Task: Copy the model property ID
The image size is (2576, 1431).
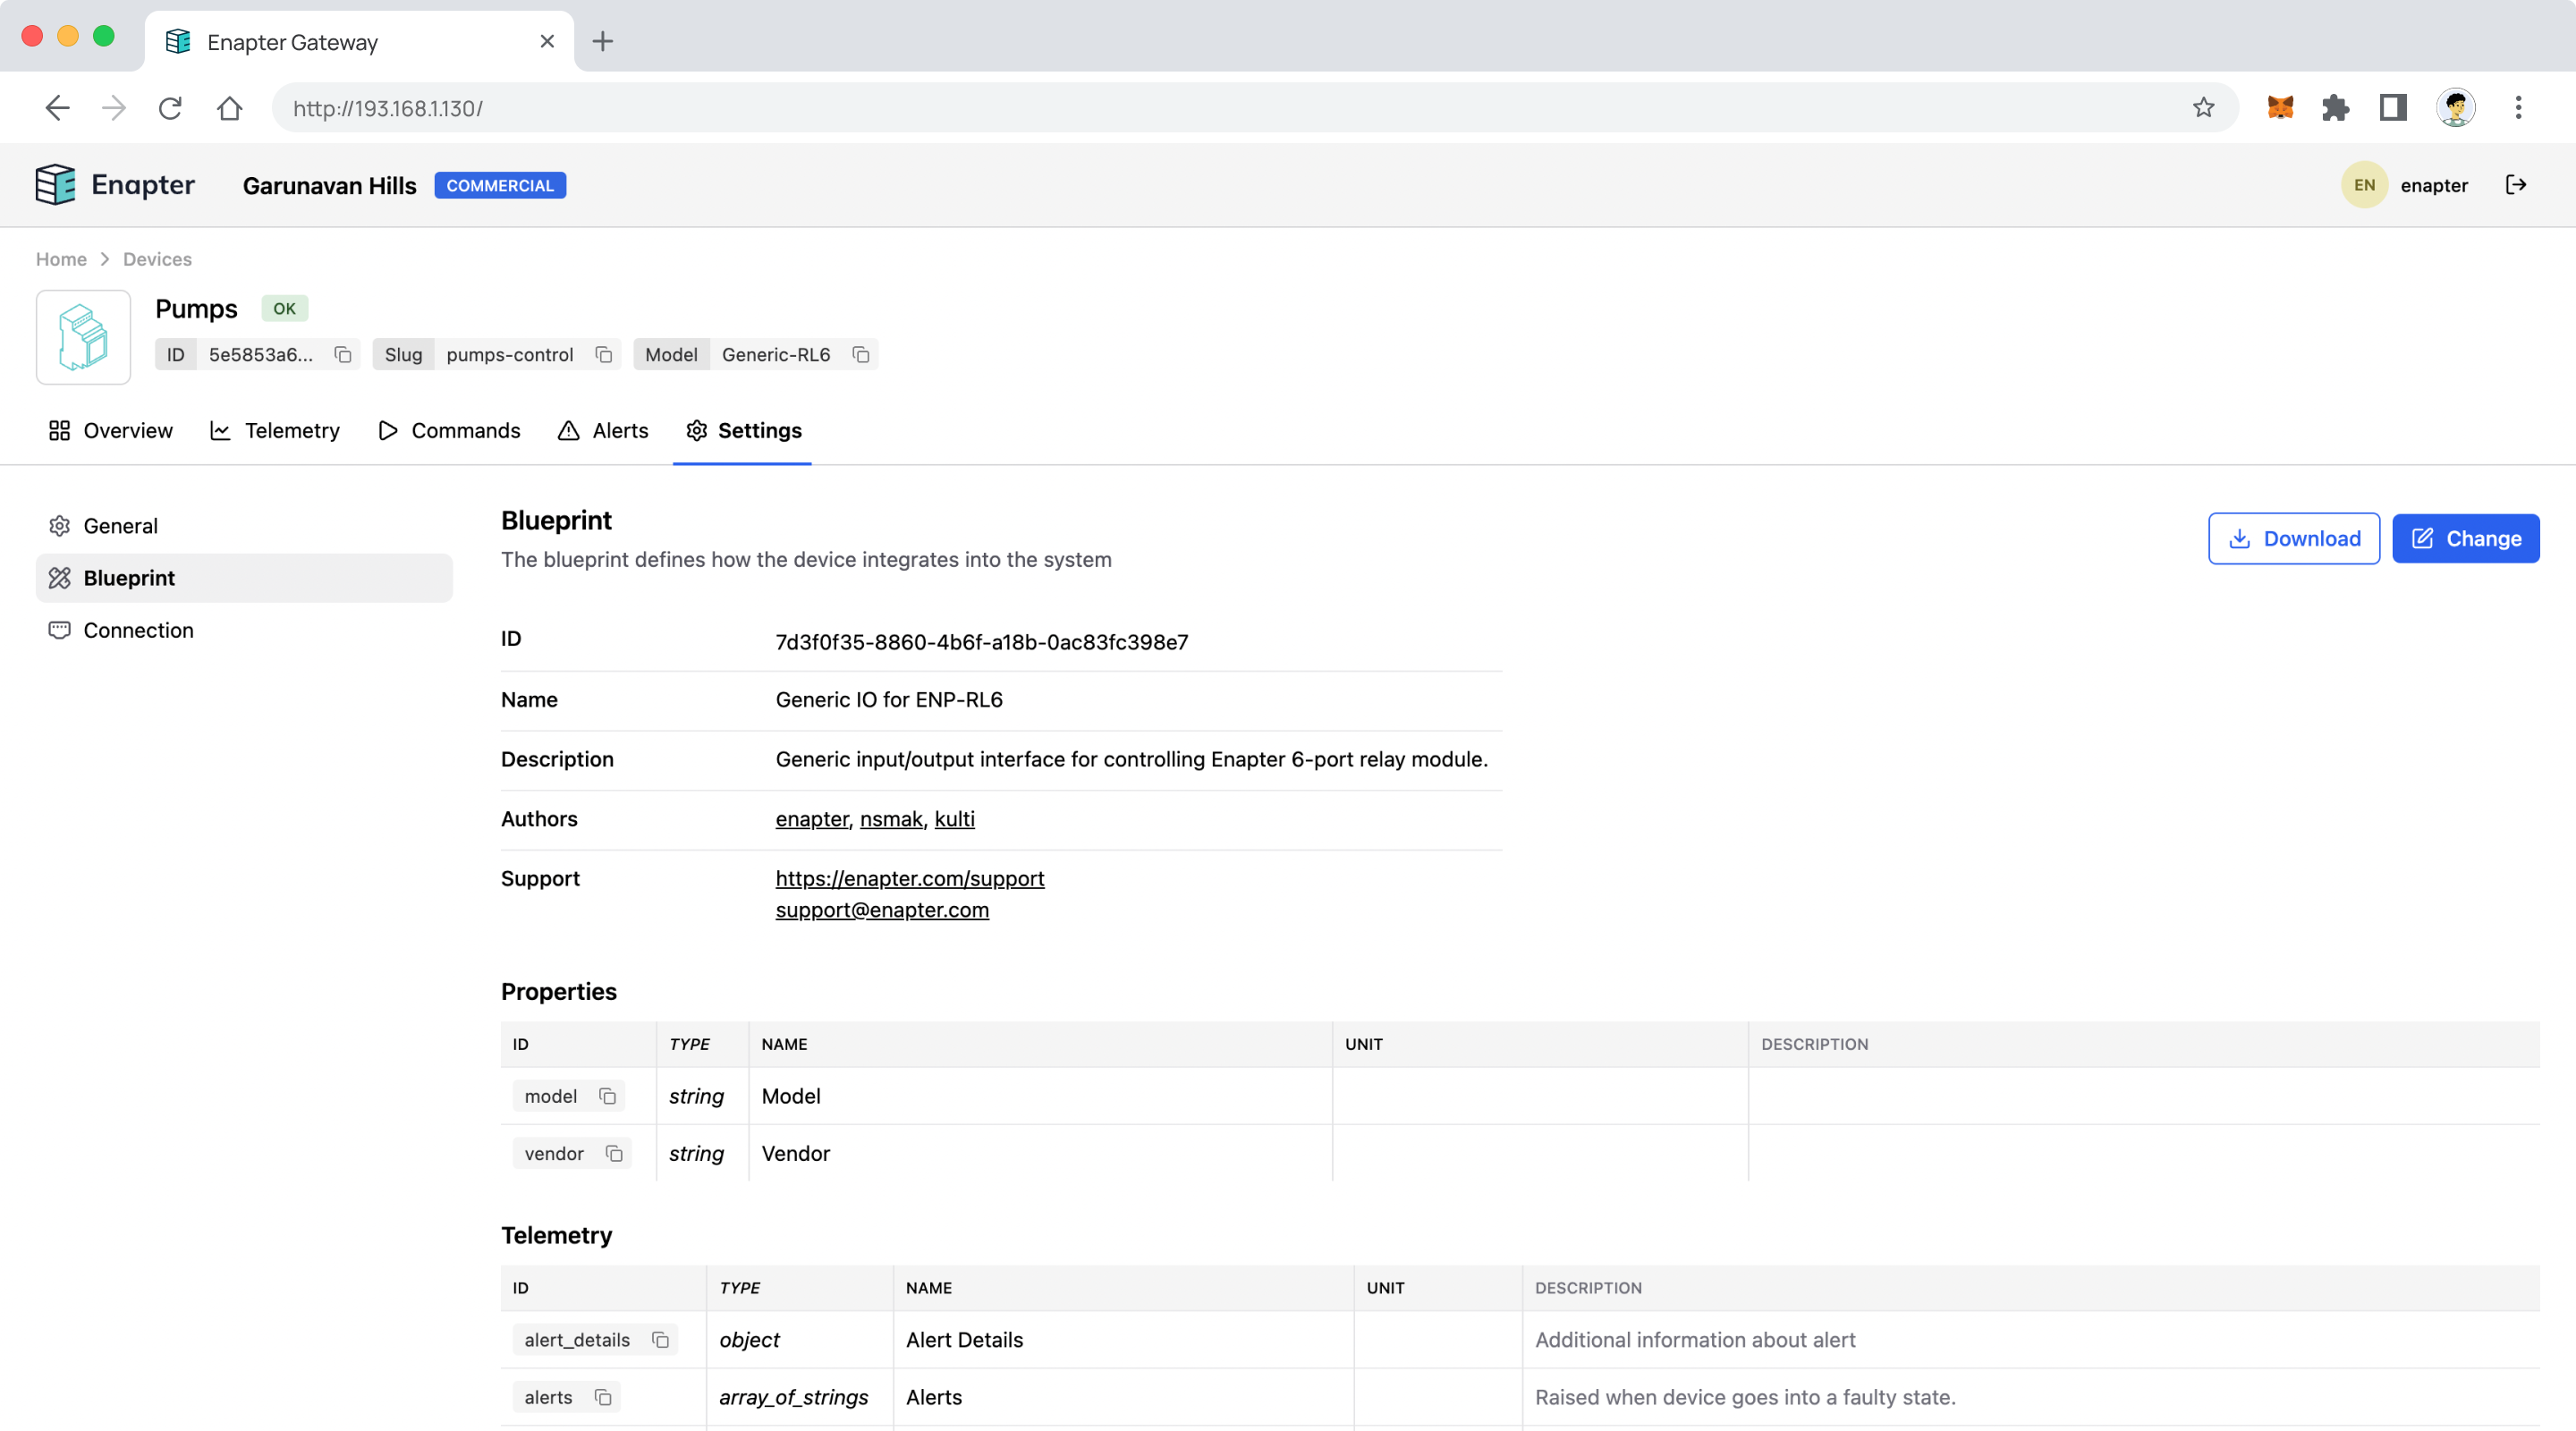Action: coord(607,1096)
